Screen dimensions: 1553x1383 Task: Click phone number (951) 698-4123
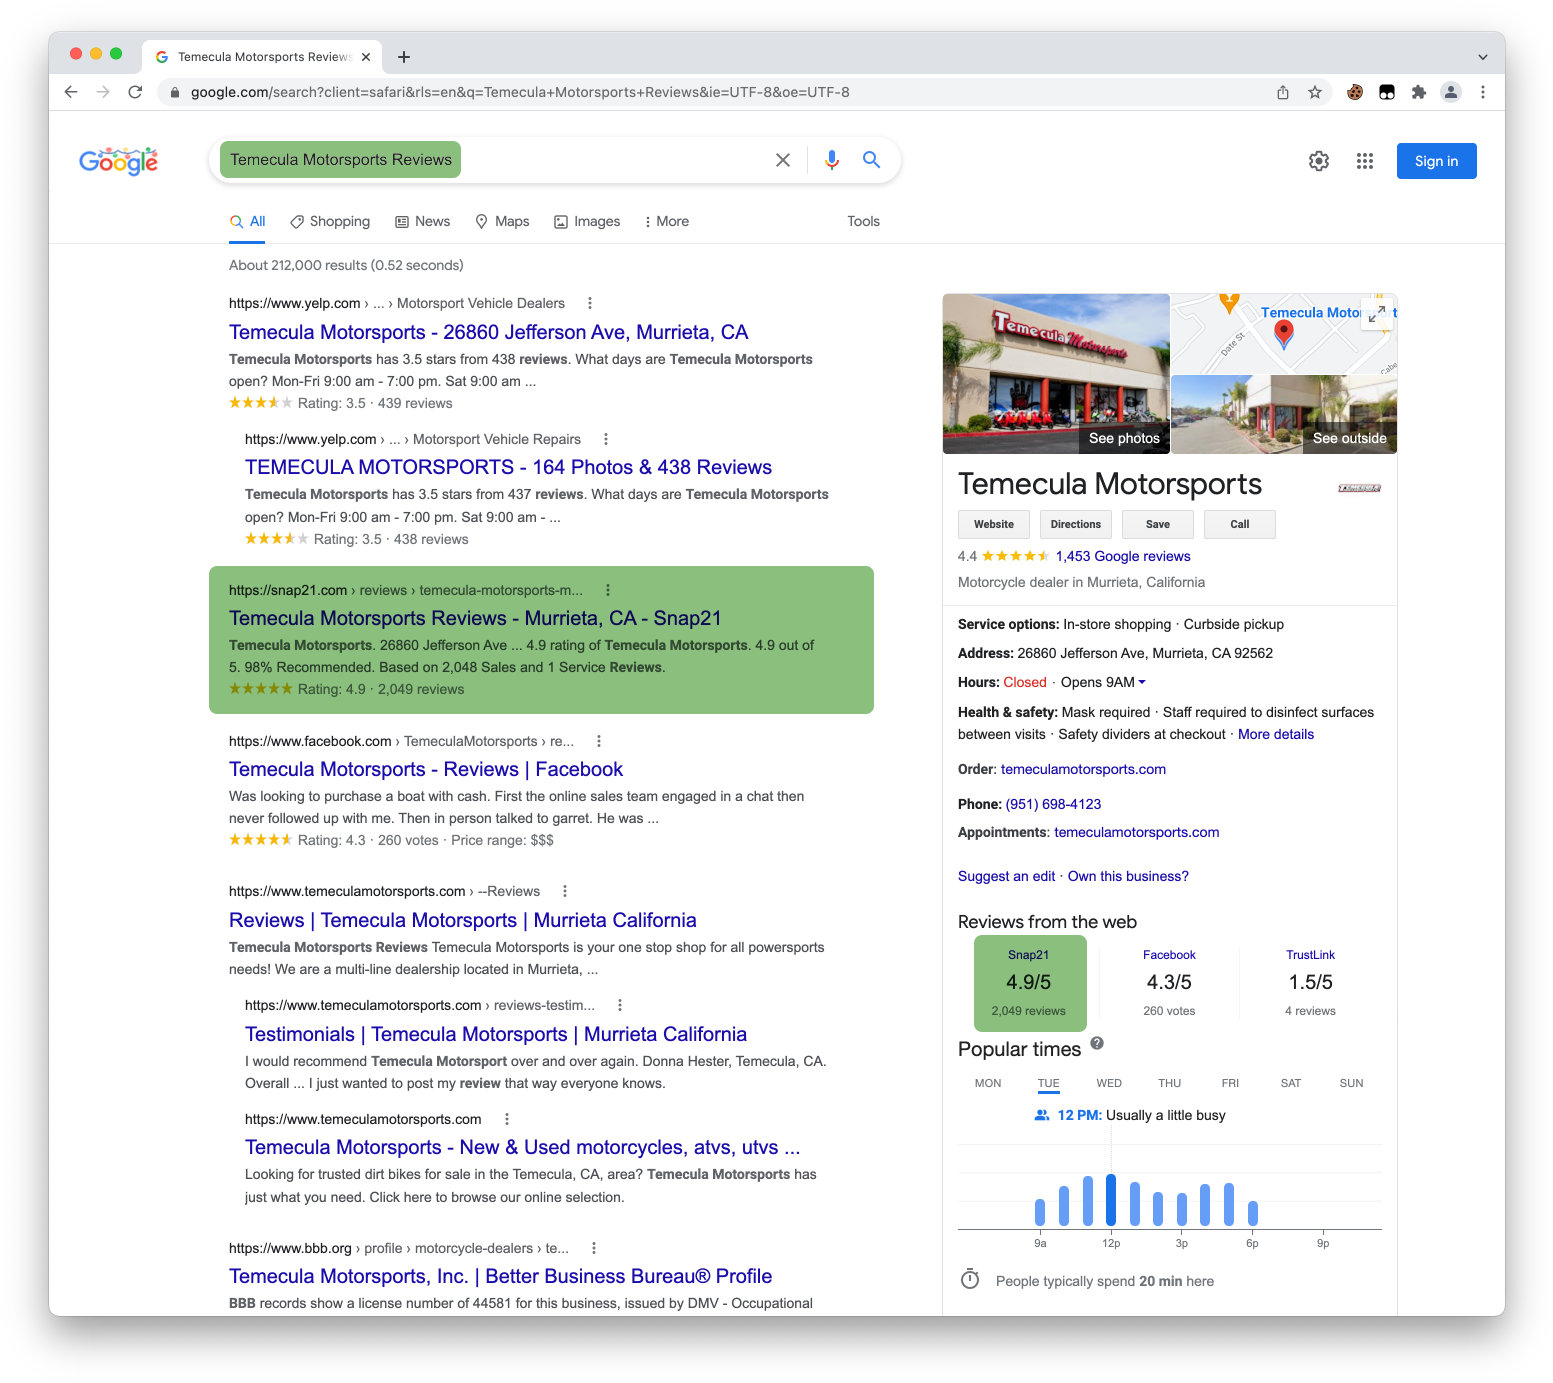pos(1053,804)
